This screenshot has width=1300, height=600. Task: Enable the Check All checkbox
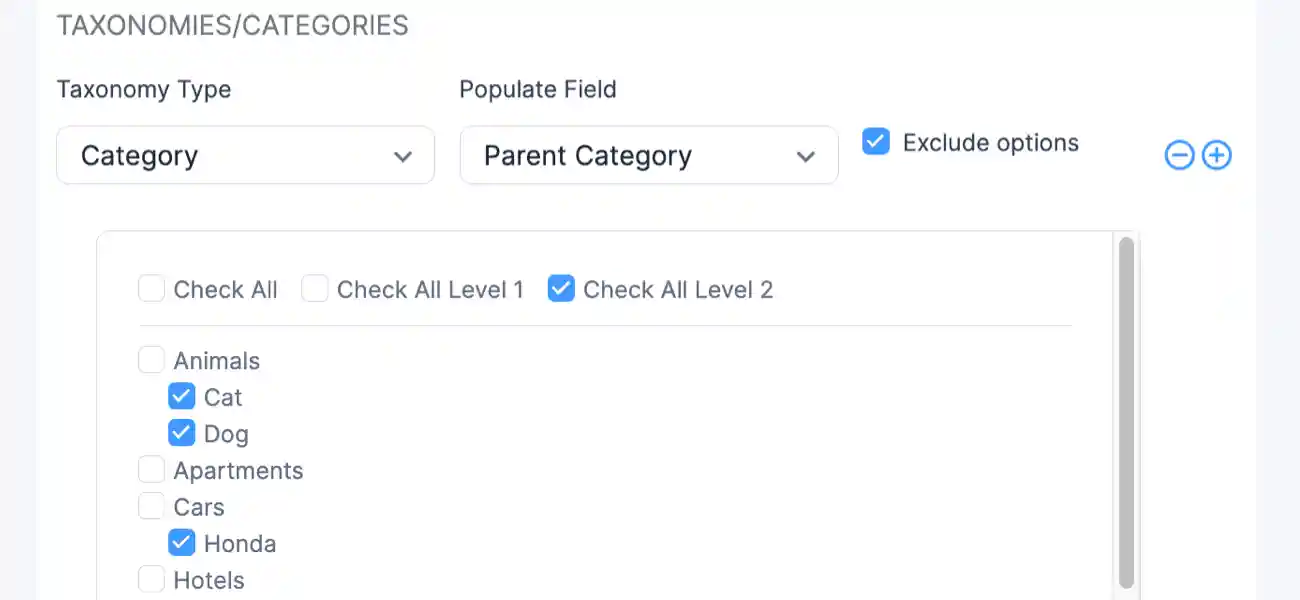151,288
